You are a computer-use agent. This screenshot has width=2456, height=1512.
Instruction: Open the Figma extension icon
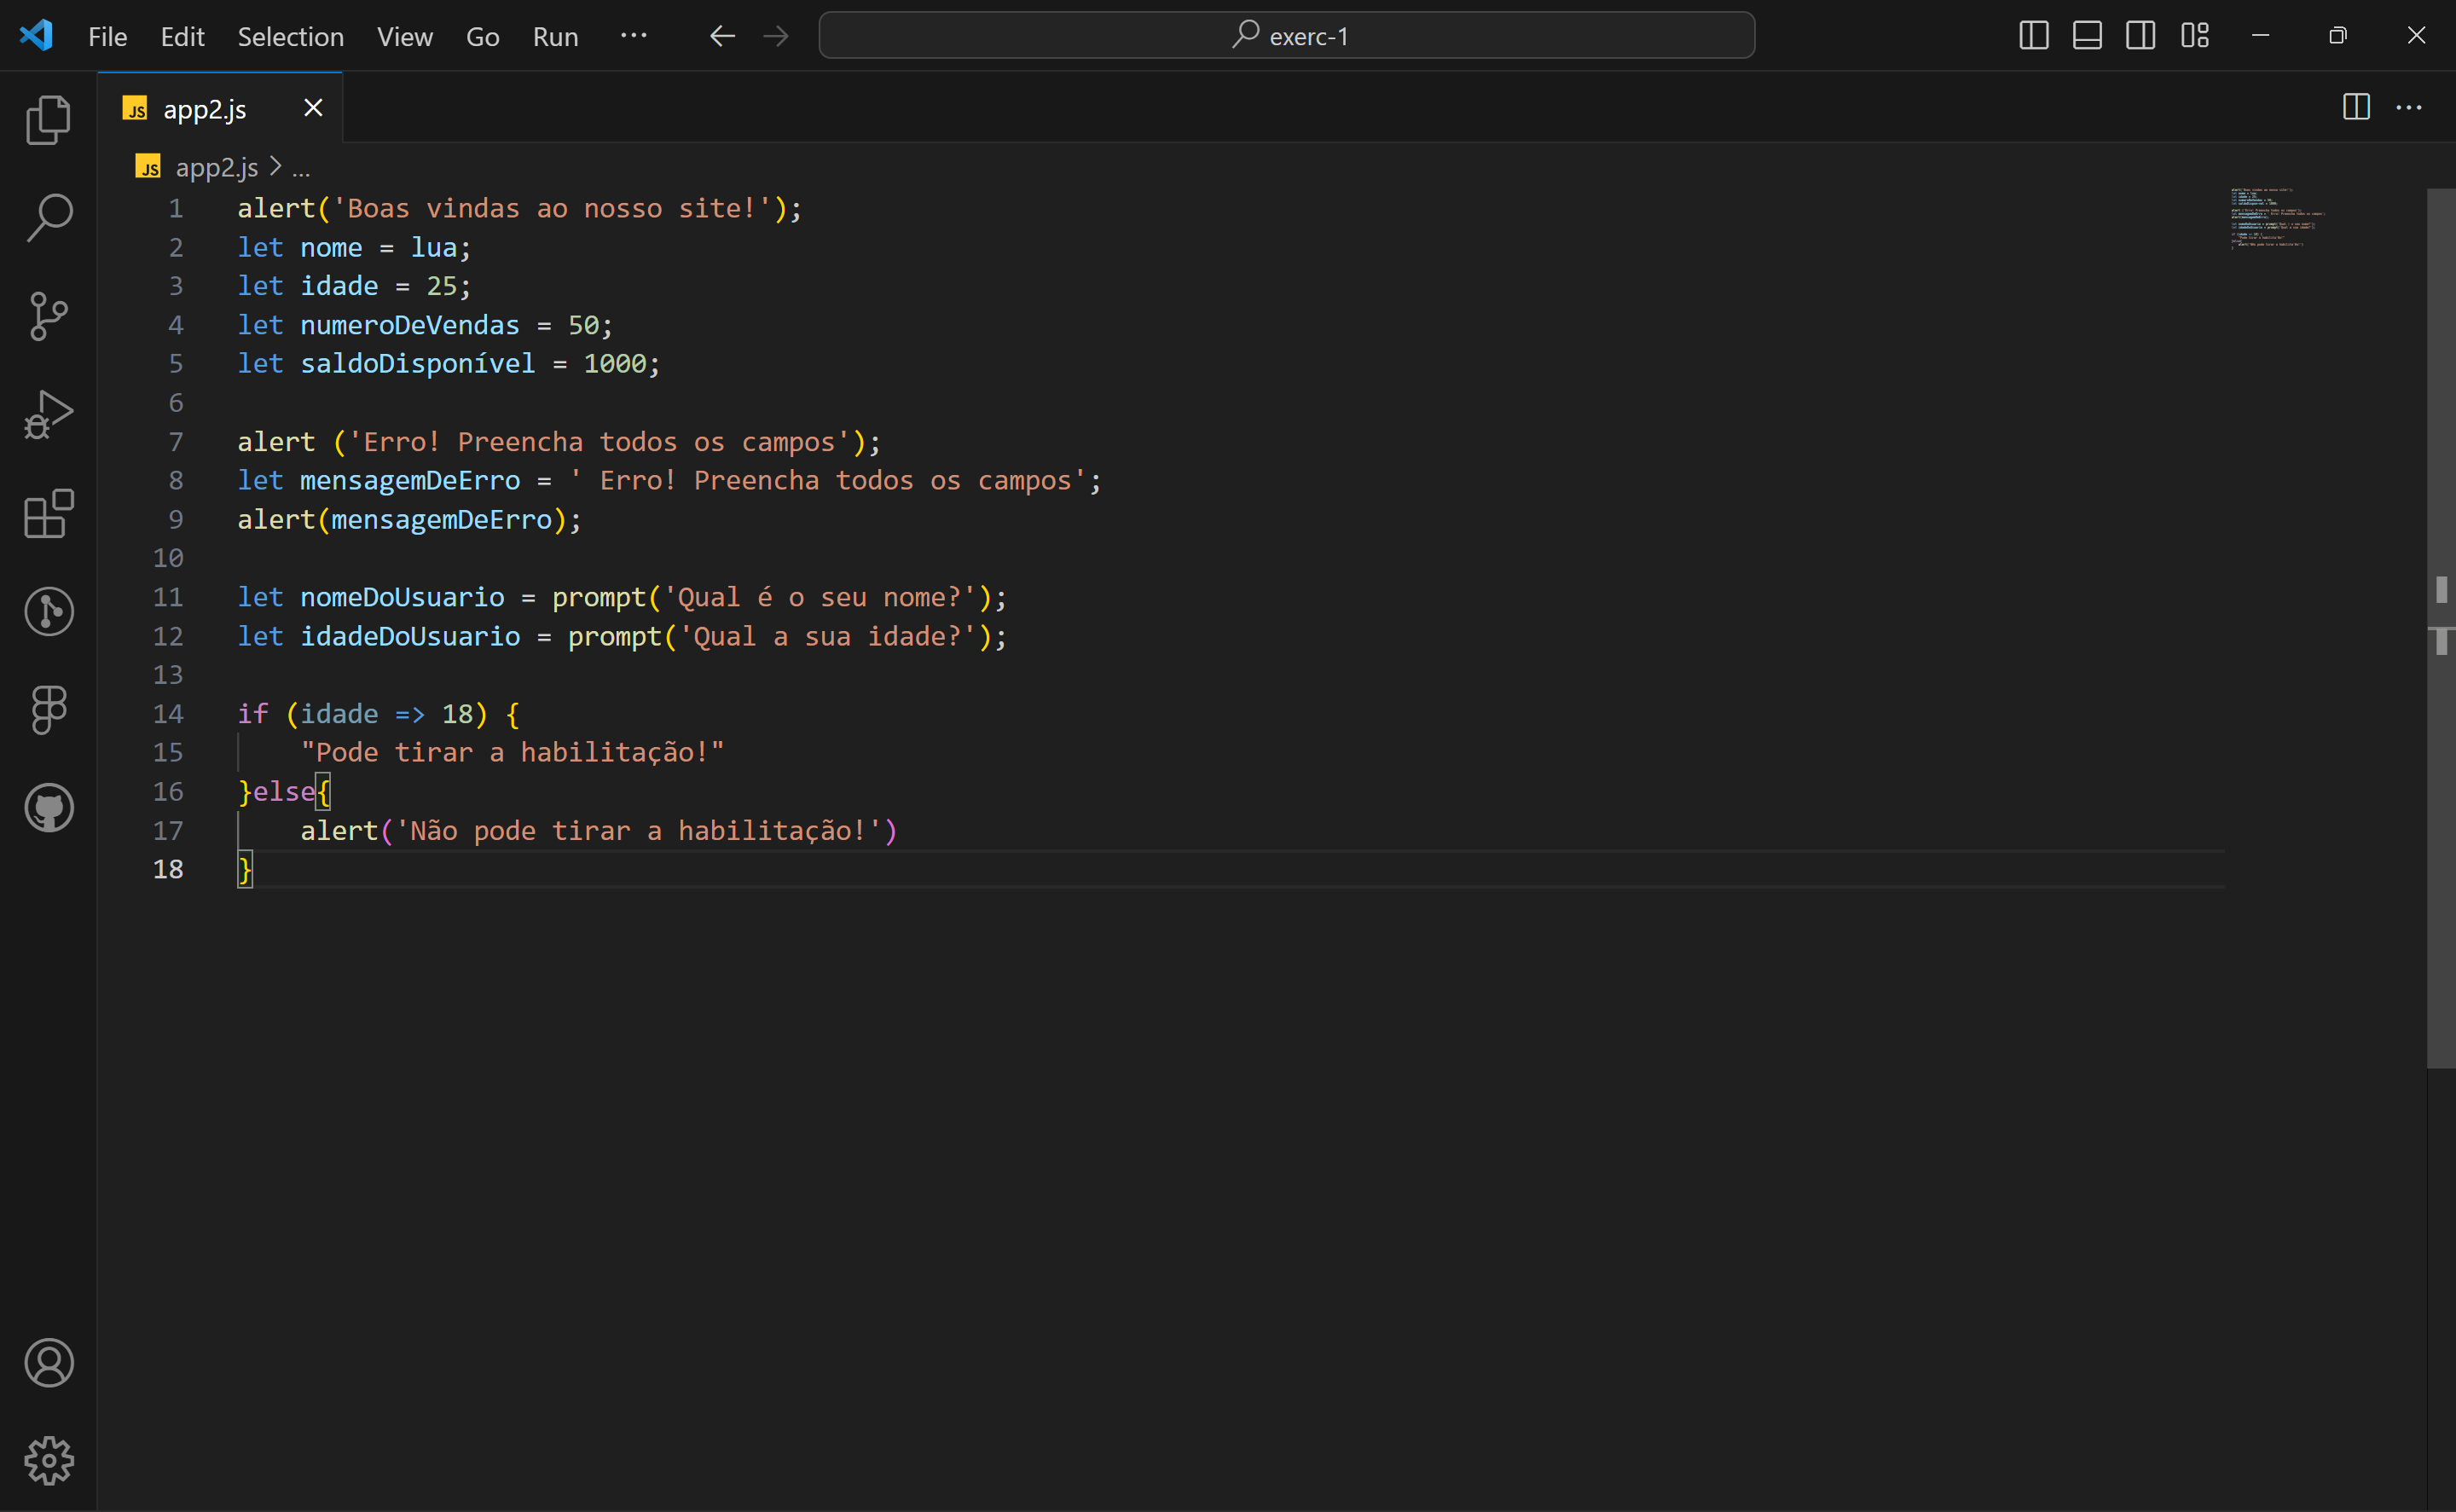click(x=48, y=709)
